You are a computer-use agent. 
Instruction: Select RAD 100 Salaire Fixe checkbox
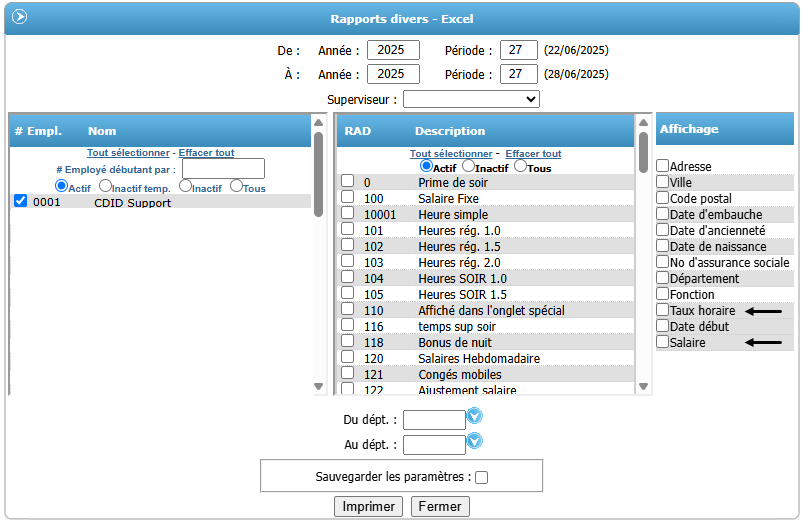[347, 198]
